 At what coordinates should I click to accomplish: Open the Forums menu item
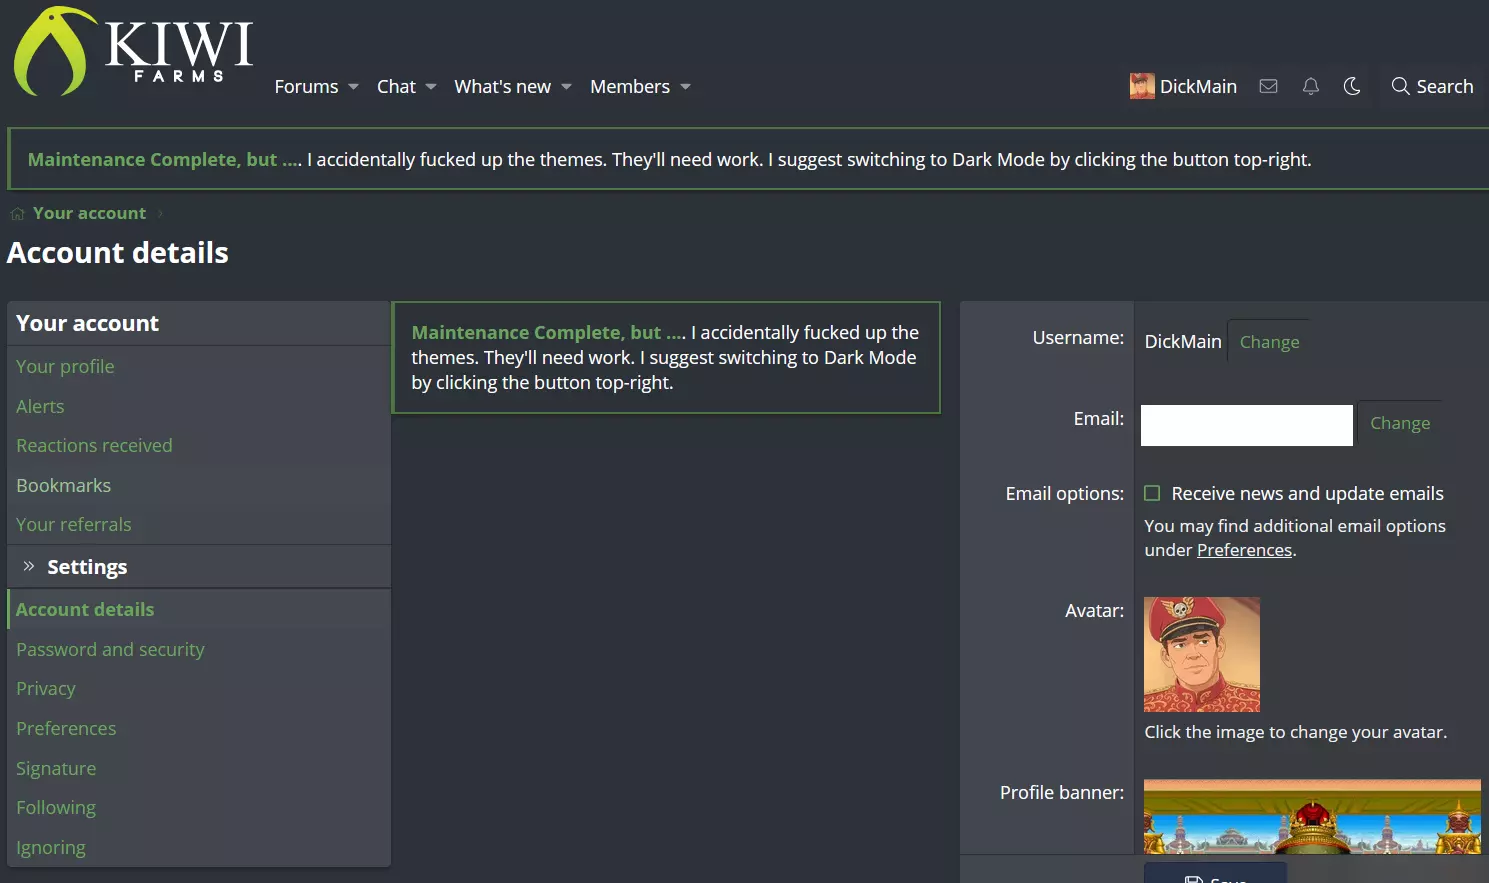click(x=306, y=87)
